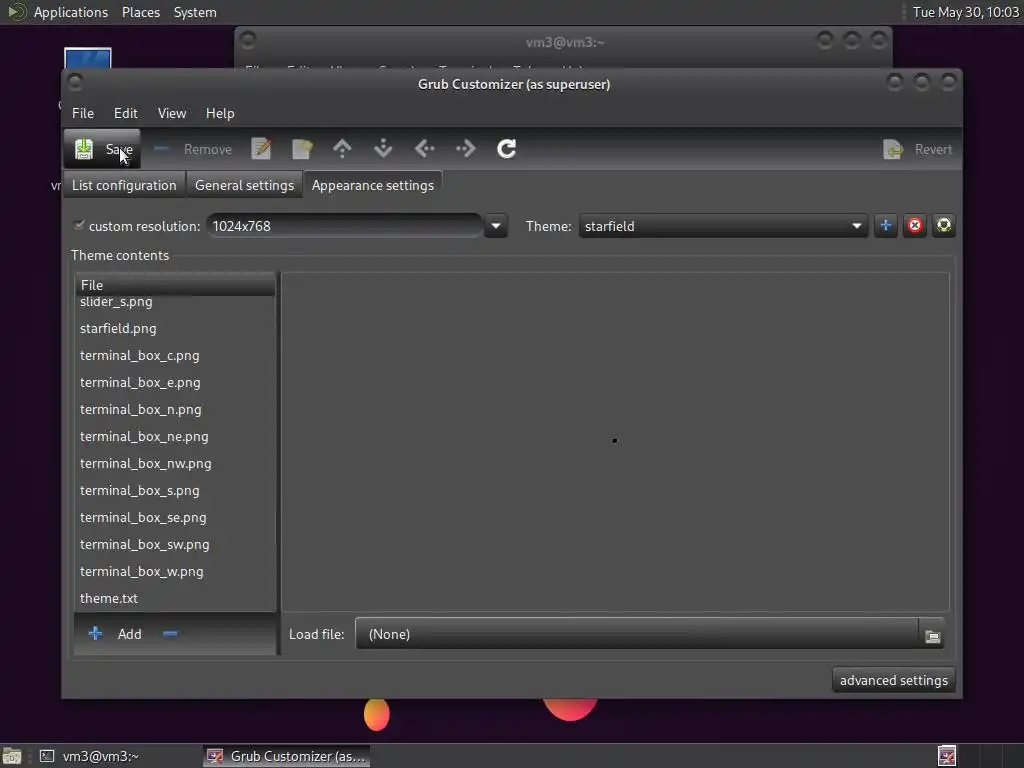Remove theme file with minus icon
The width and height of the screenshot is (1024, 768).
click(x=170, y=634)
